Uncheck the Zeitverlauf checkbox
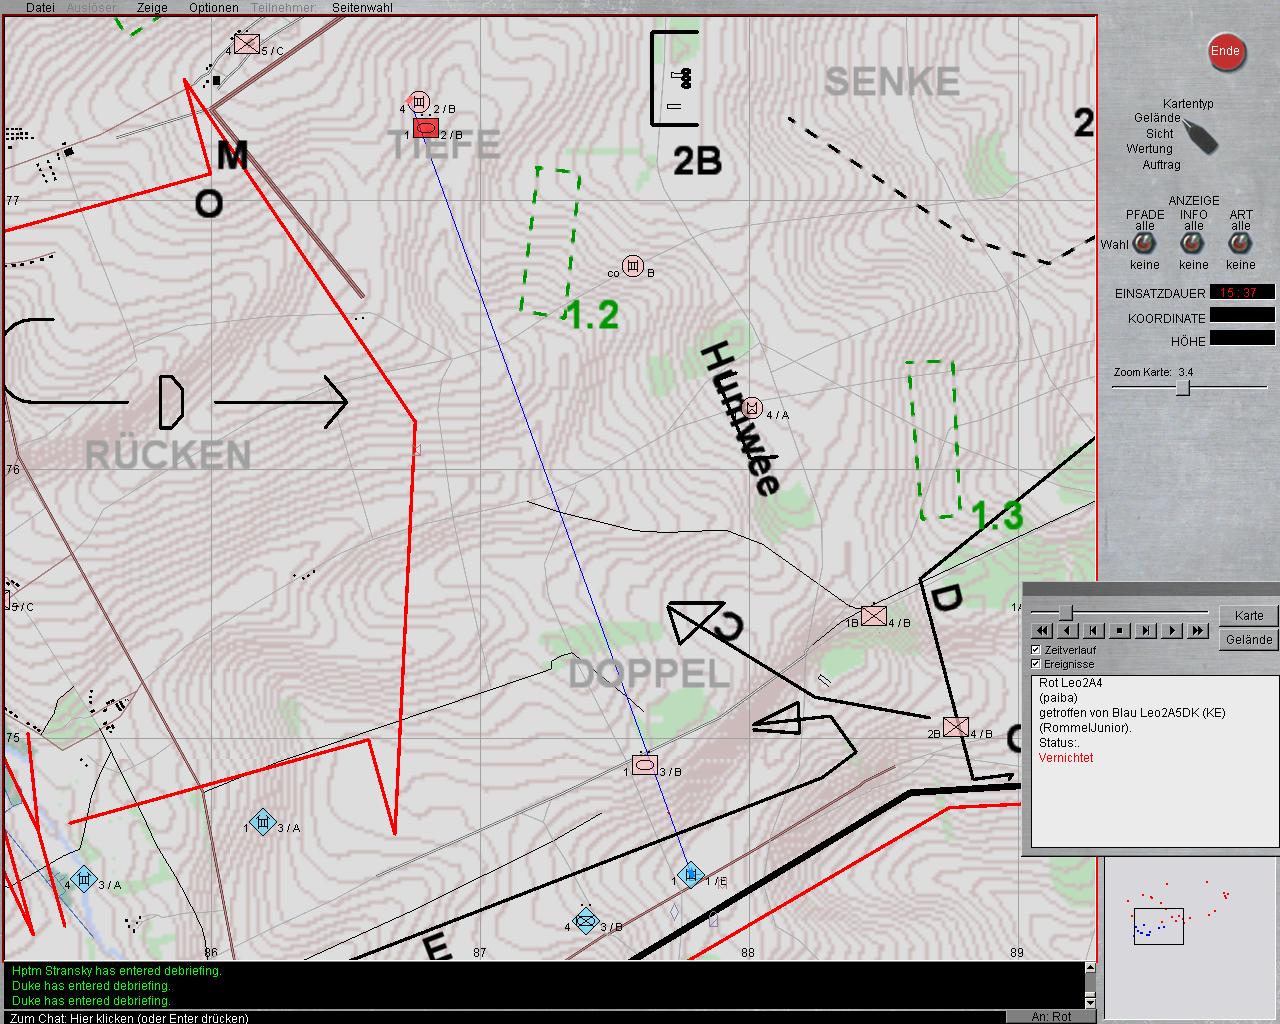This screenshot has height=1024, width=1280. coord(1036,650)
